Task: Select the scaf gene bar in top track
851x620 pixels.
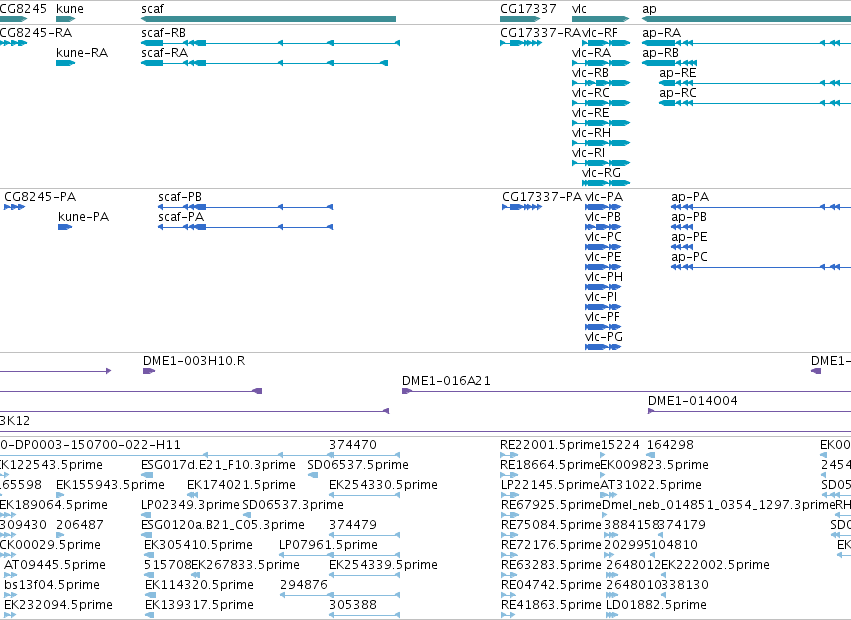Action: pos(268,19)
